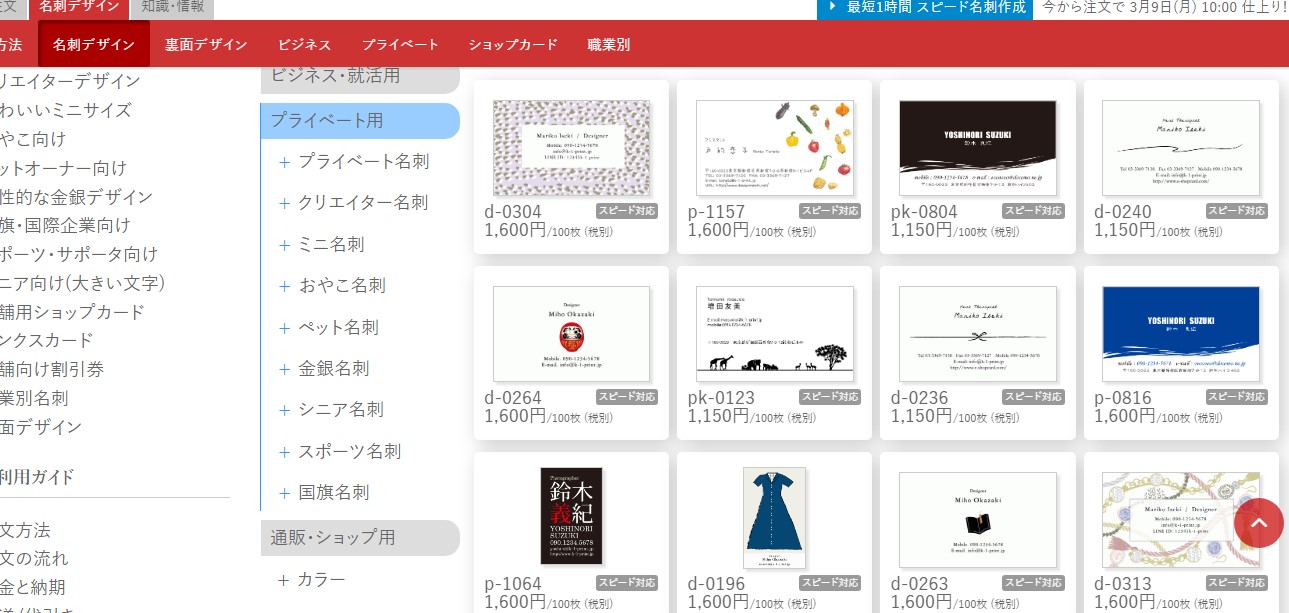Open the ポーツ・サポータ向け sidebar link

79,254
